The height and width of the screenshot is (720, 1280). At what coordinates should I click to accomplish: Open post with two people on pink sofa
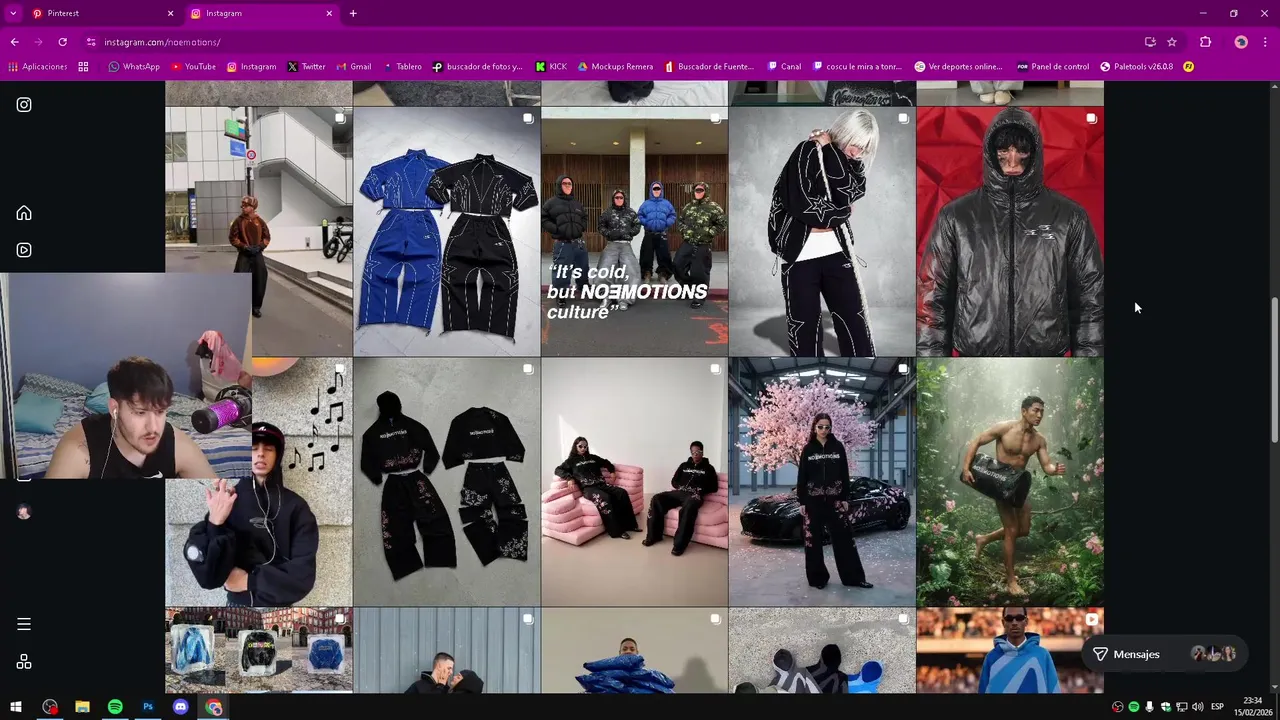(x=634, y=482)
